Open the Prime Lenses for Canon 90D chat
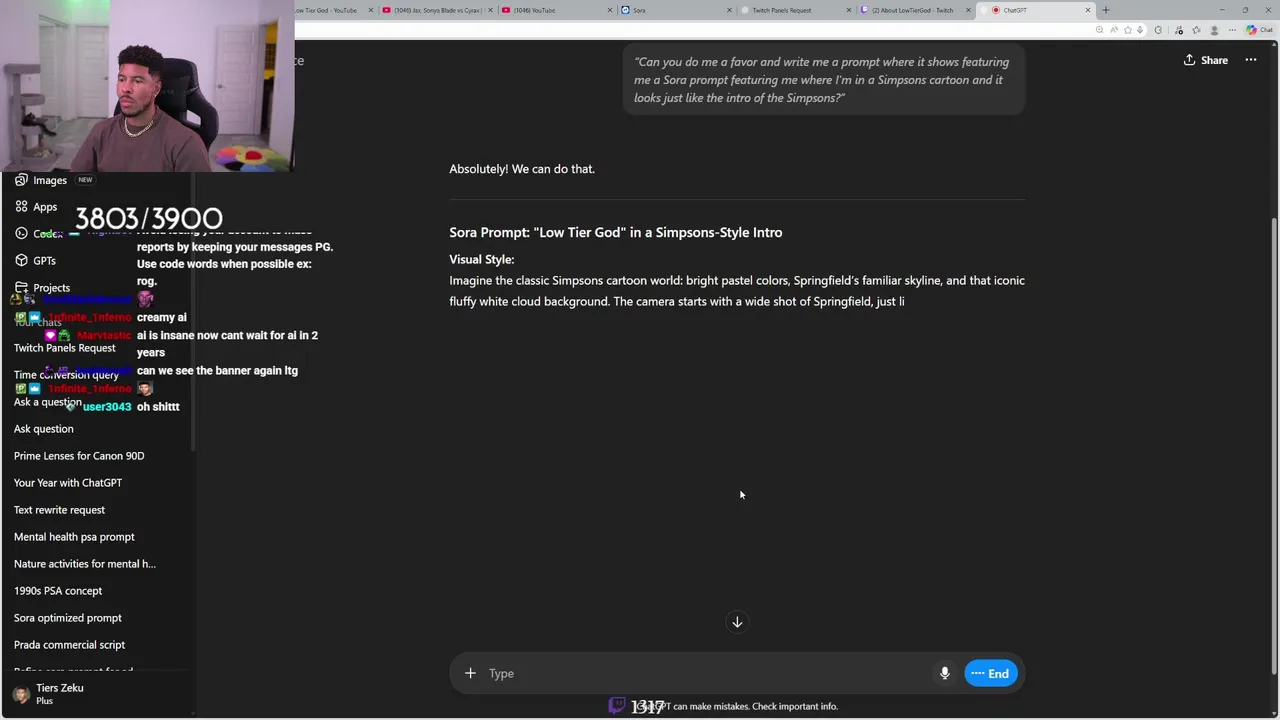 (x=79, y=456)
